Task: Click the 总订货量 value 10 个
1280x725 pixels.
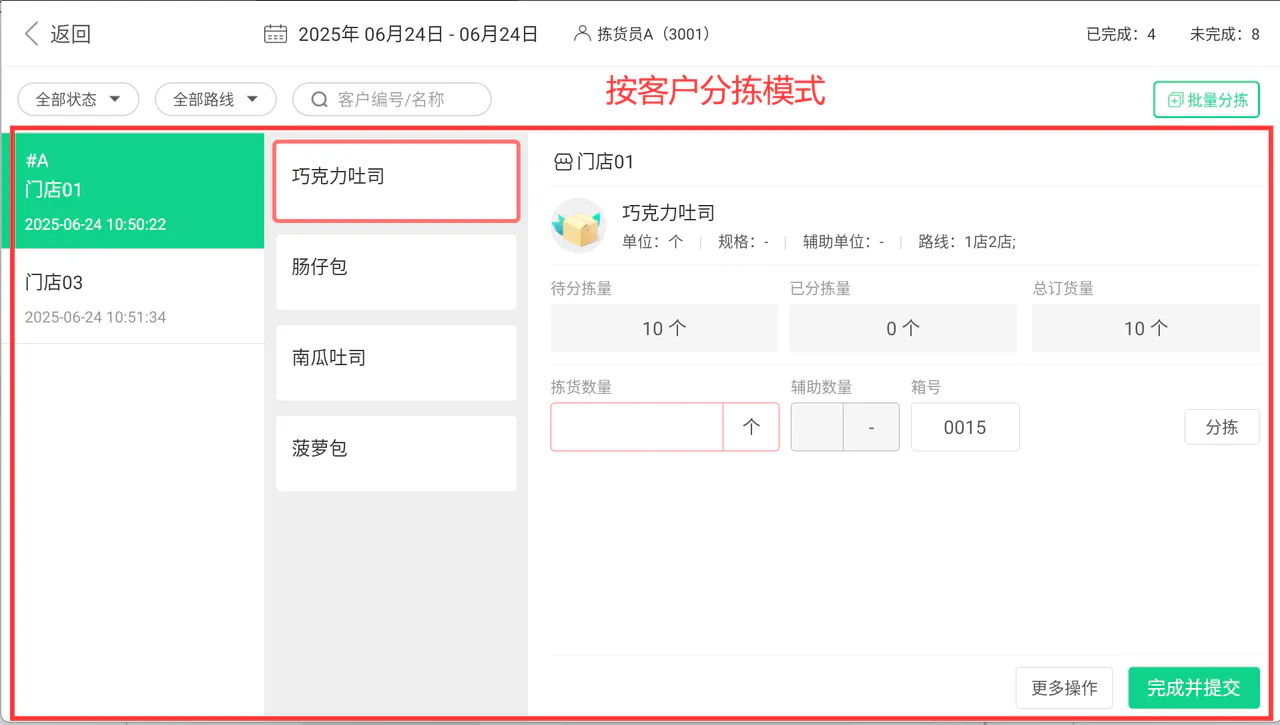Action: 1146,328
